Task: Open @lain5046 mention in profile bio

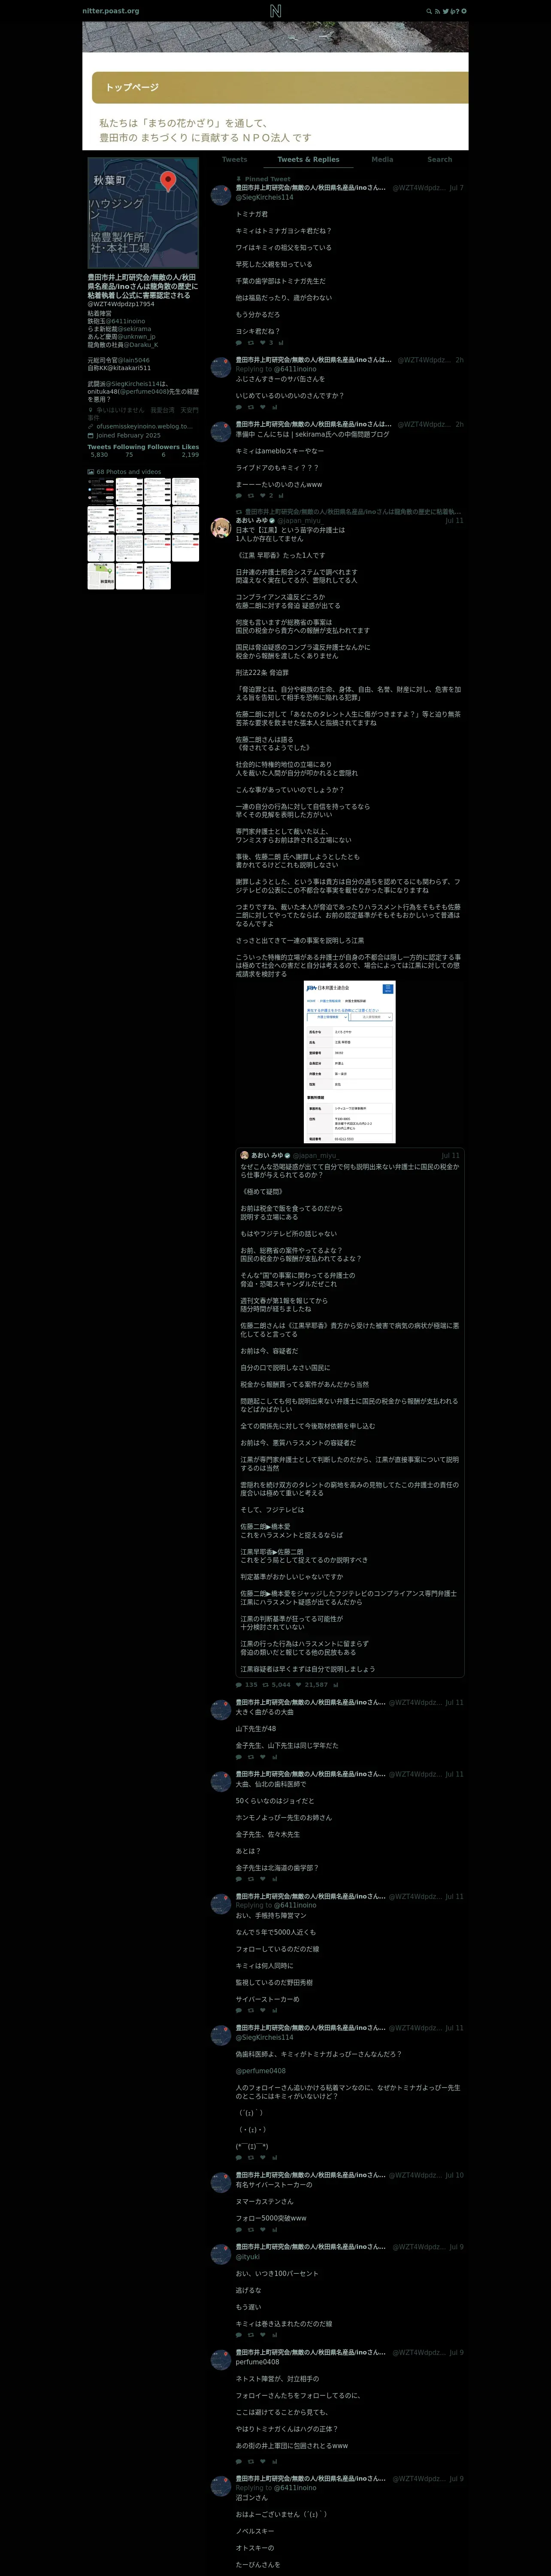Action: click(x=134, y=360)
